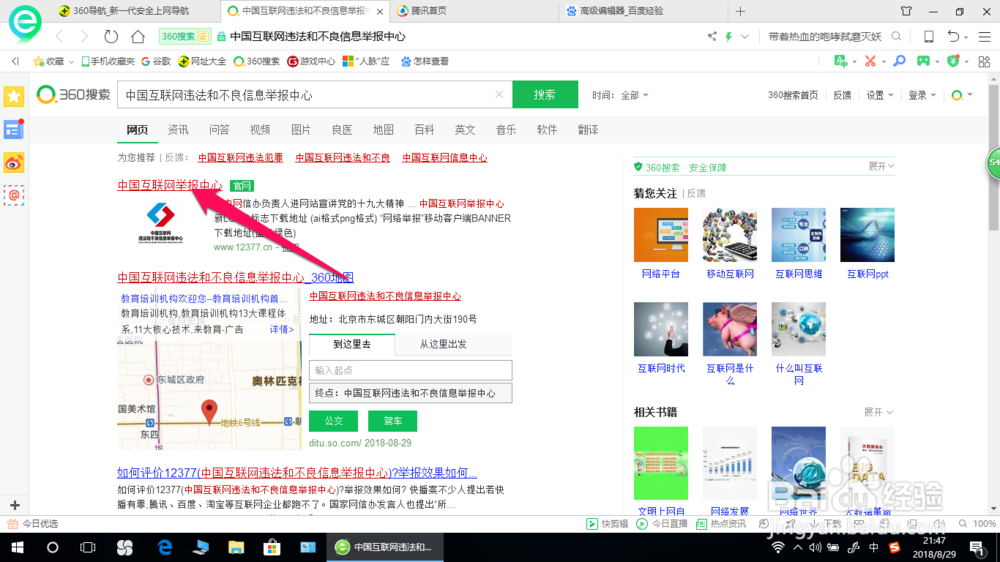
Task: Click the screenshot scissors toolbar icon
Action: click(870, 61)
